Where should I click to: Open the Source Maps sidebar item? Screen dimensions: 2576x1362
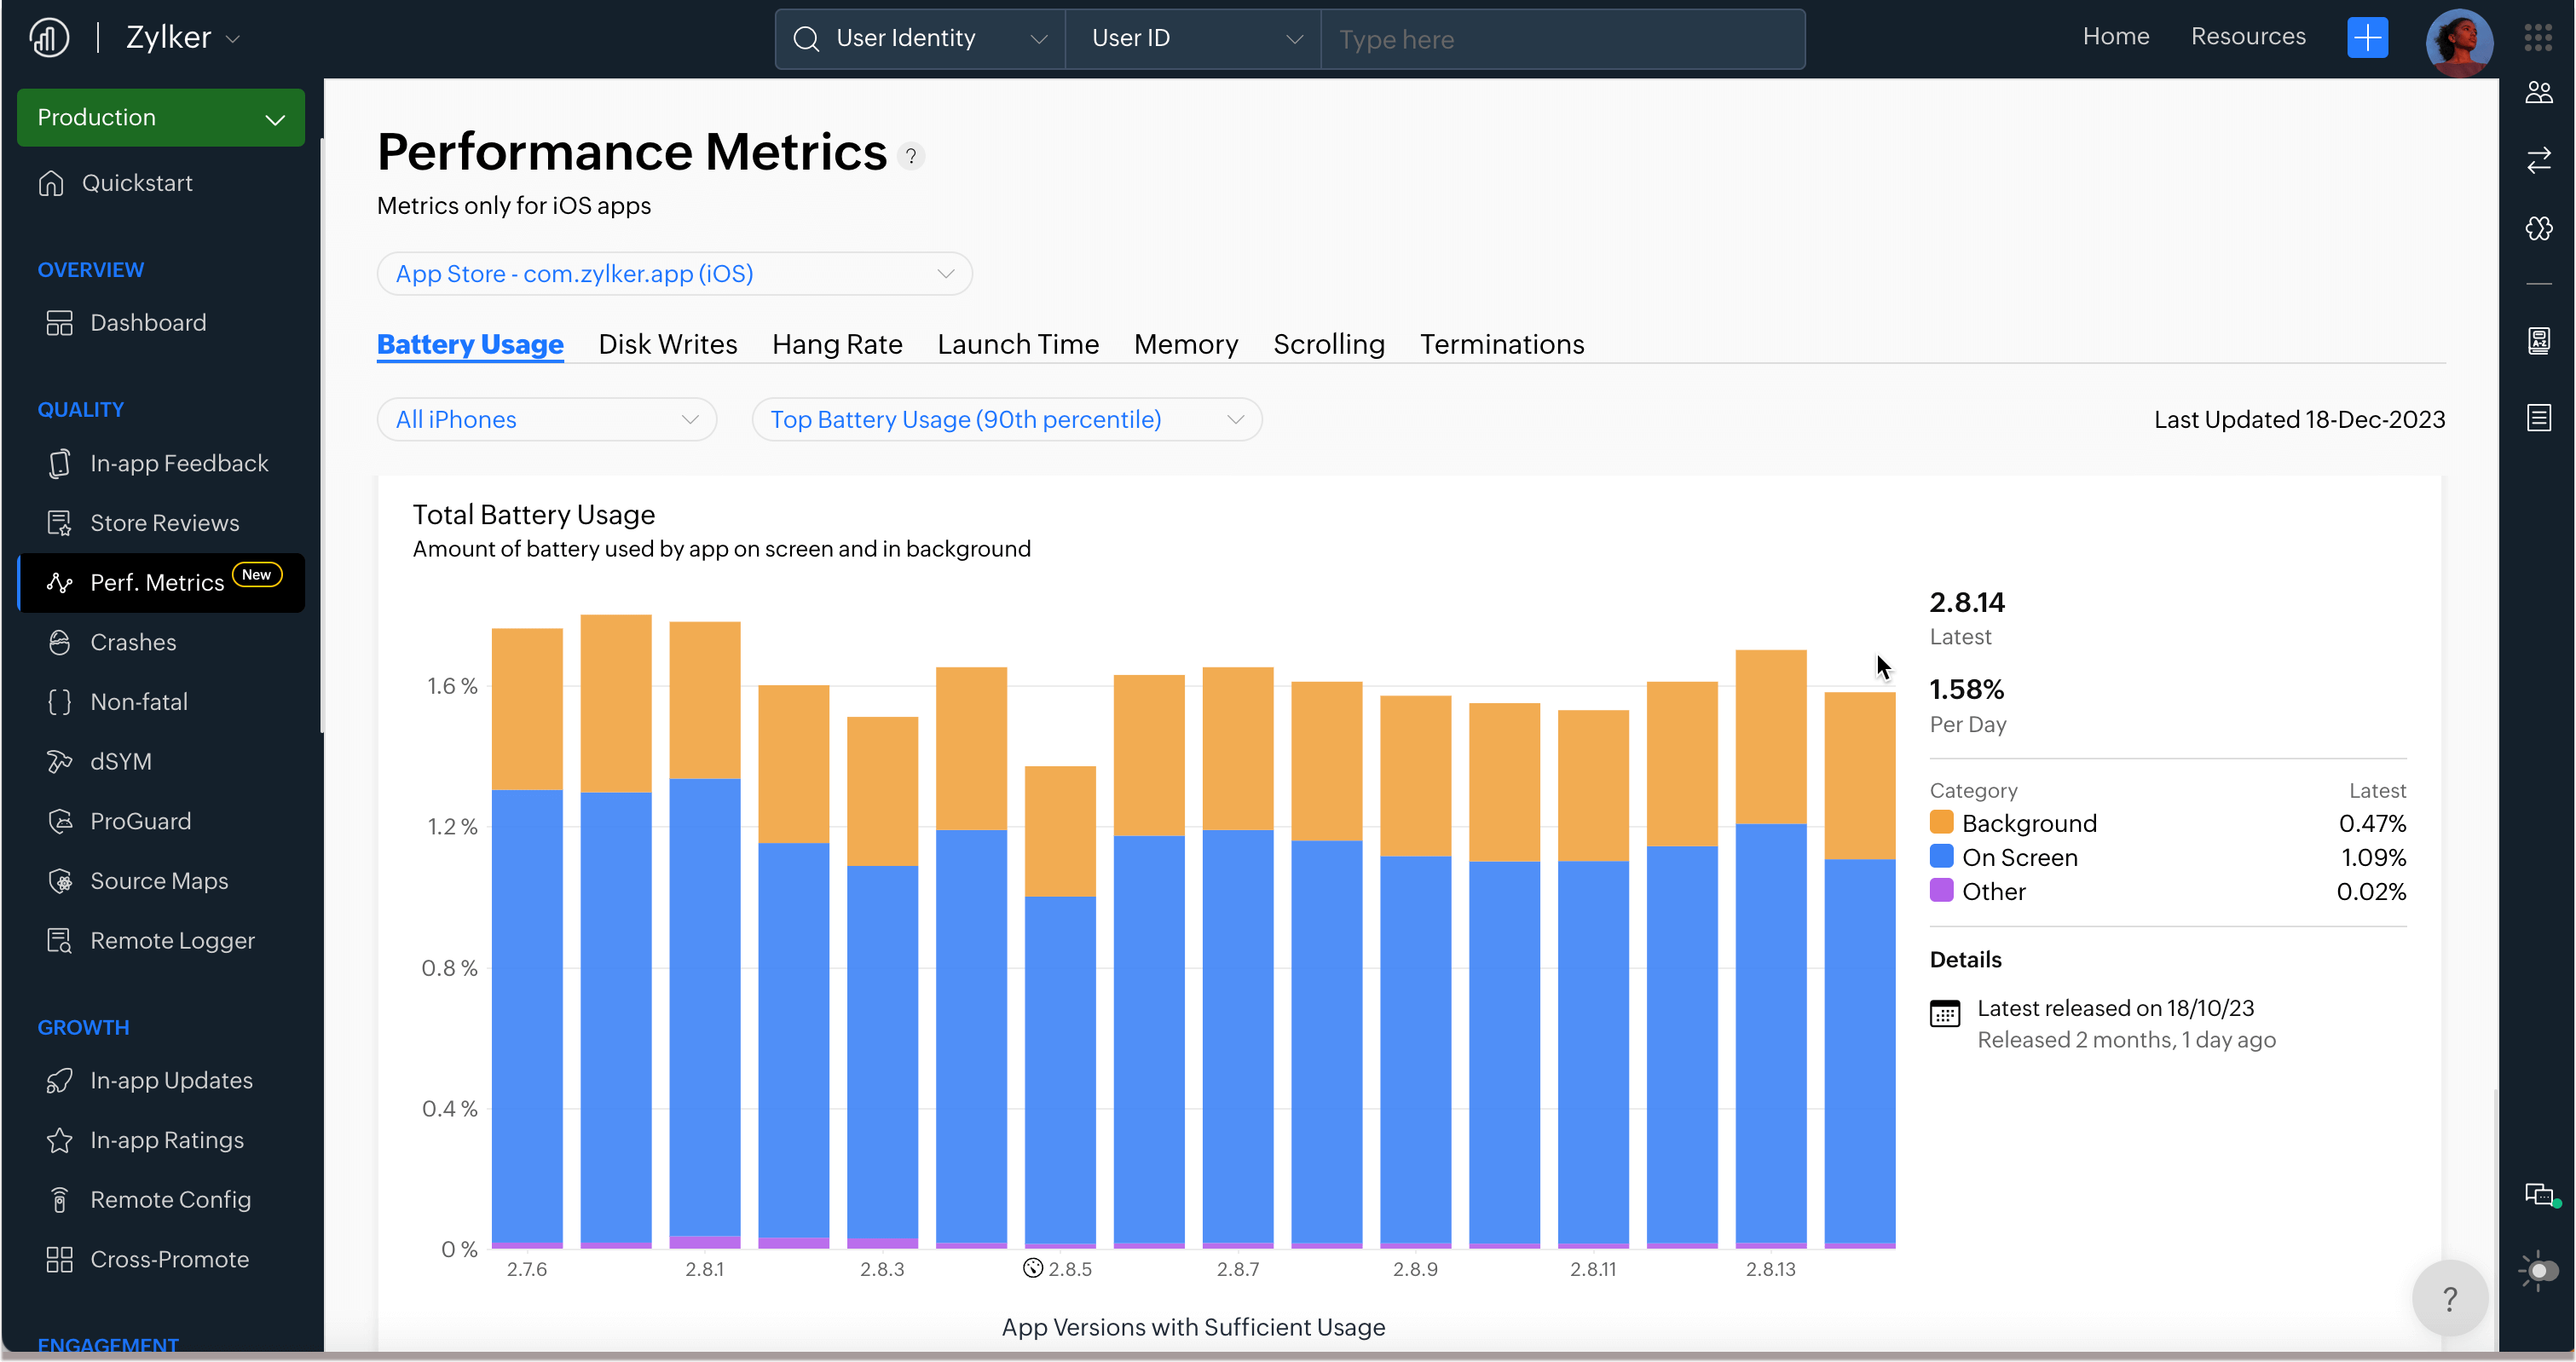coord(158,881)
